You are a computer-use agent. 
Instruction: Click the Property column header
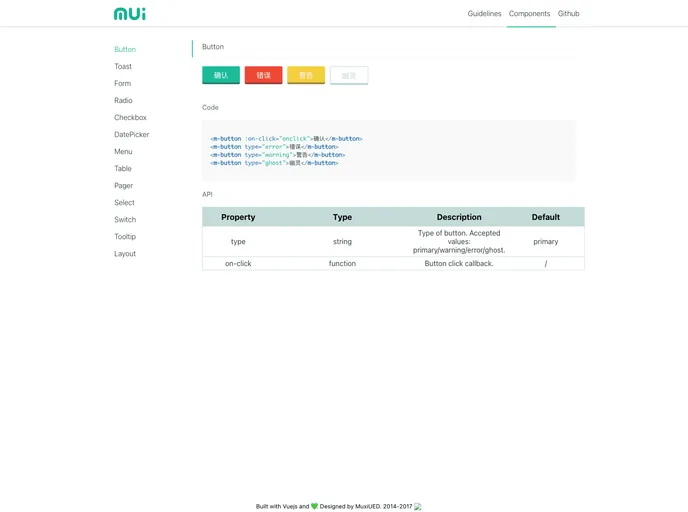tap(238, 217)
